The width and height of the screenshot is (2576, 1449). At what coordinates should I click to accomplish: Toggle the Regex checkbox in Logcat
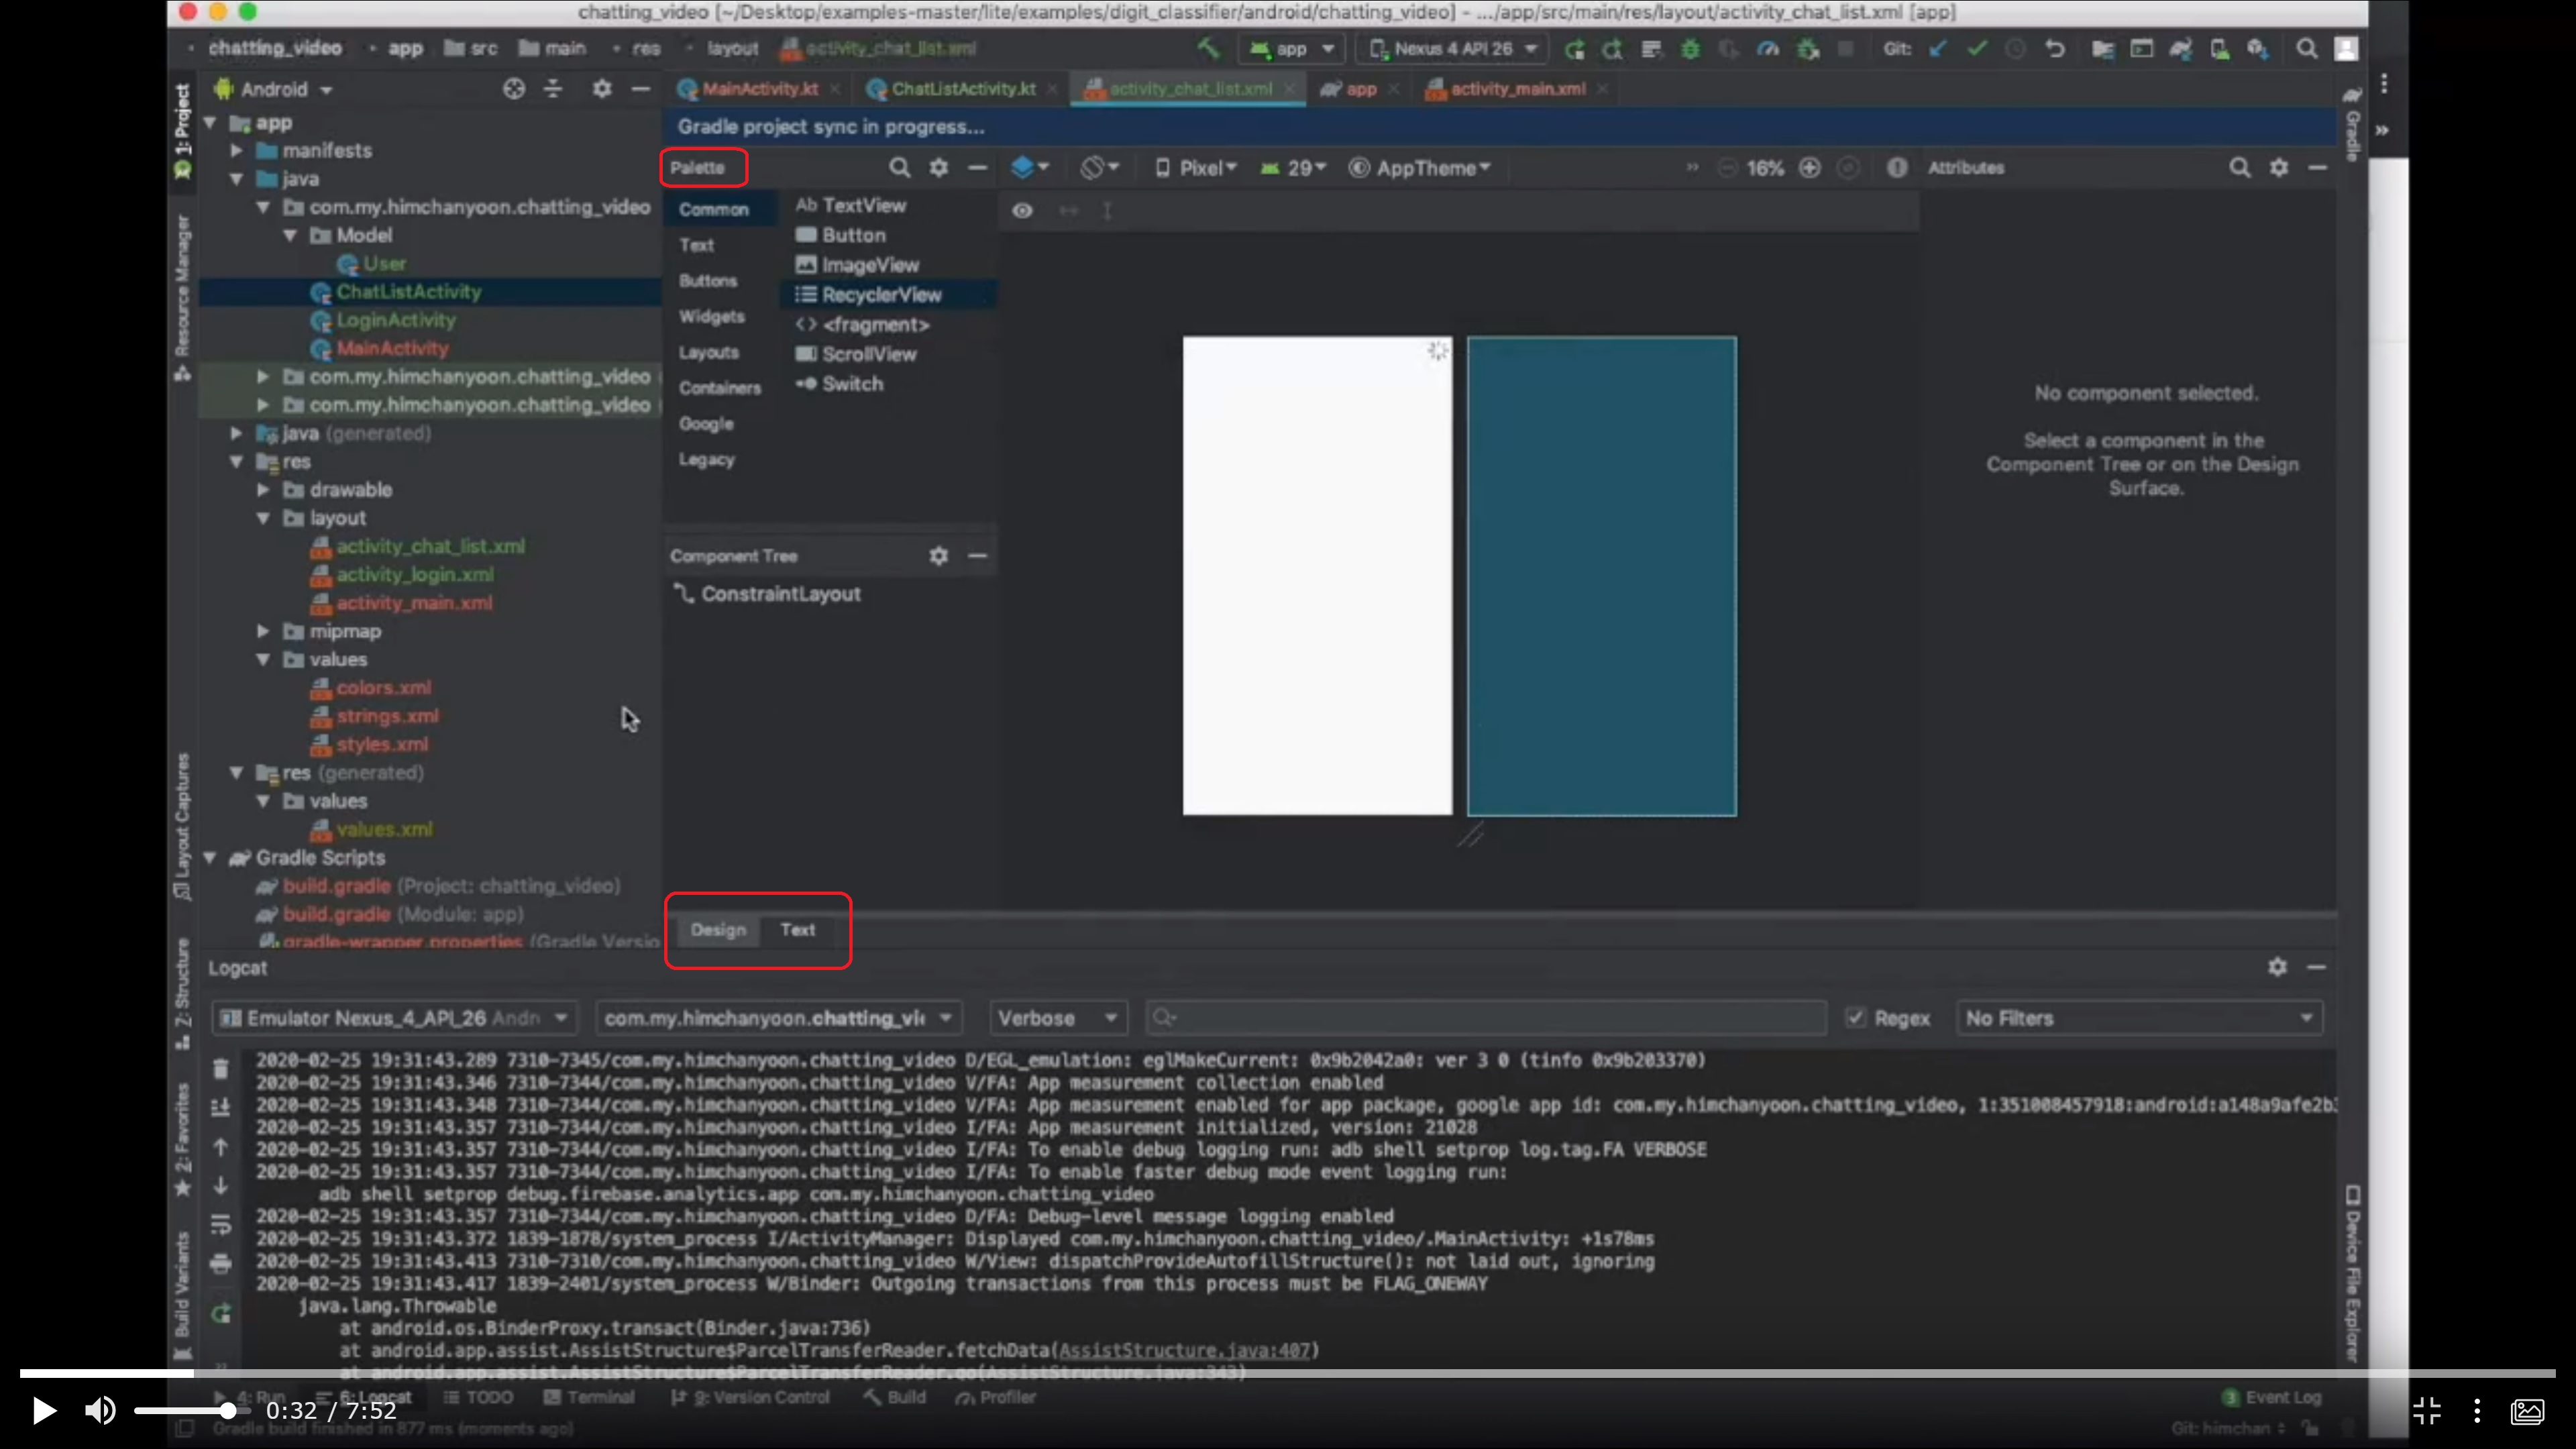click(x=1856, y=1018)
